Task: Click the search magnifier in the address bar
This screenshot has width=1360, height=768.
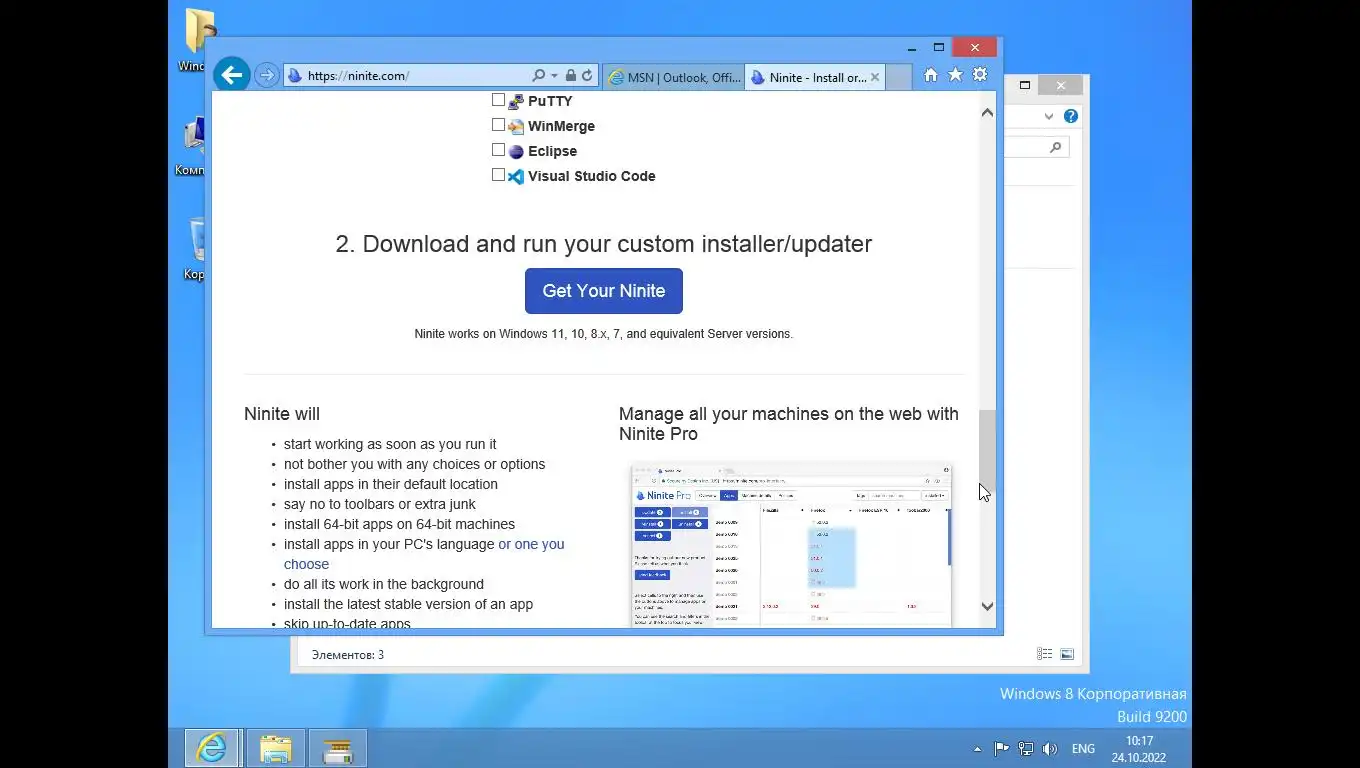Action: coord(538,76)
